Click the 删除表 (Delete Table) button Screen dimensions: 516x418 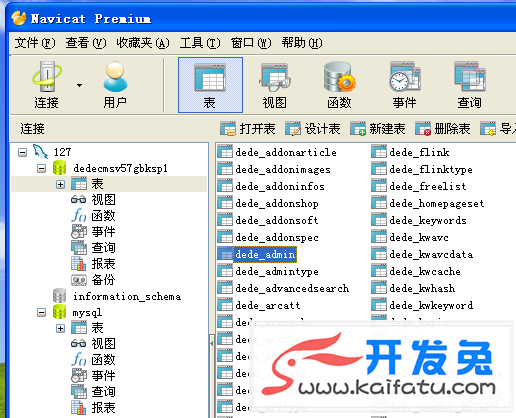pyautogui.click(x=443, y=129)
